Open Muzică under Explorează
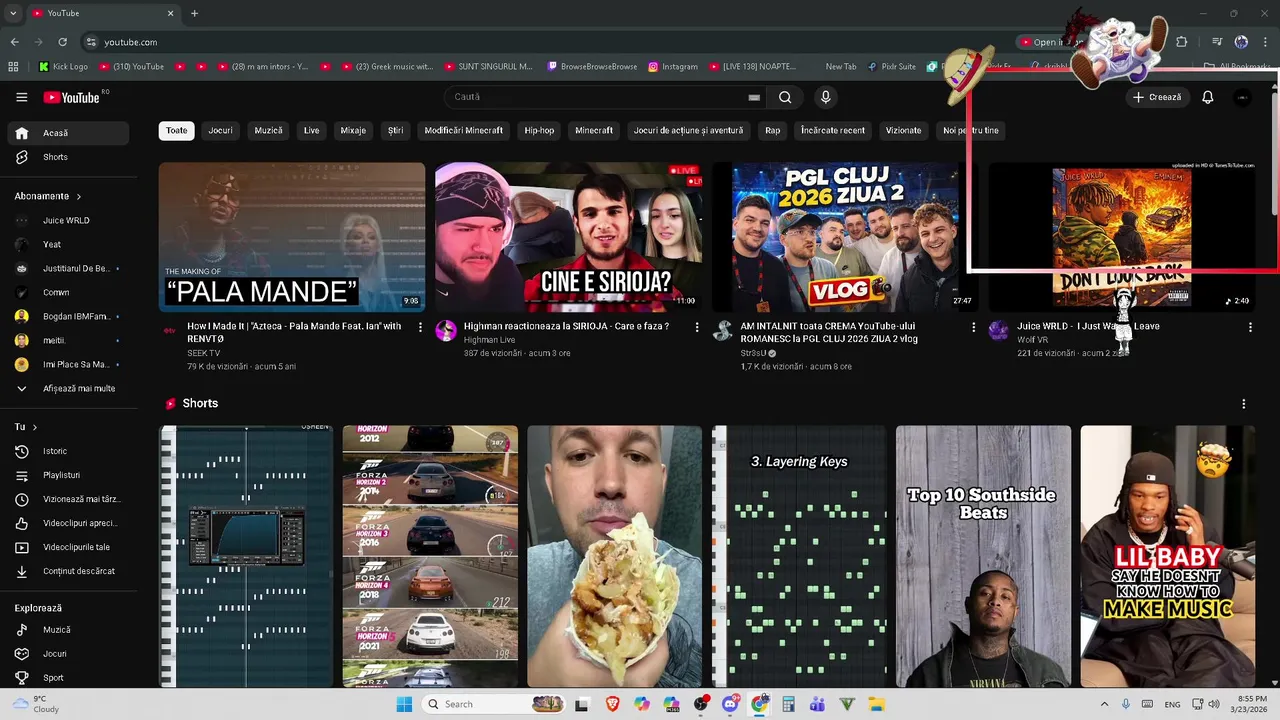Screen dimensions: 1280x720 68,630
